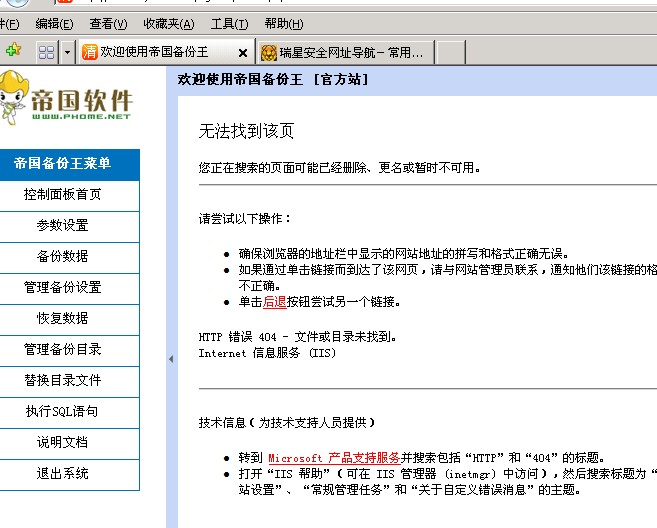Open the quick tabs grid icon
Image resolution: width=657 pixels, height=528 pixels.
point(46,52)
